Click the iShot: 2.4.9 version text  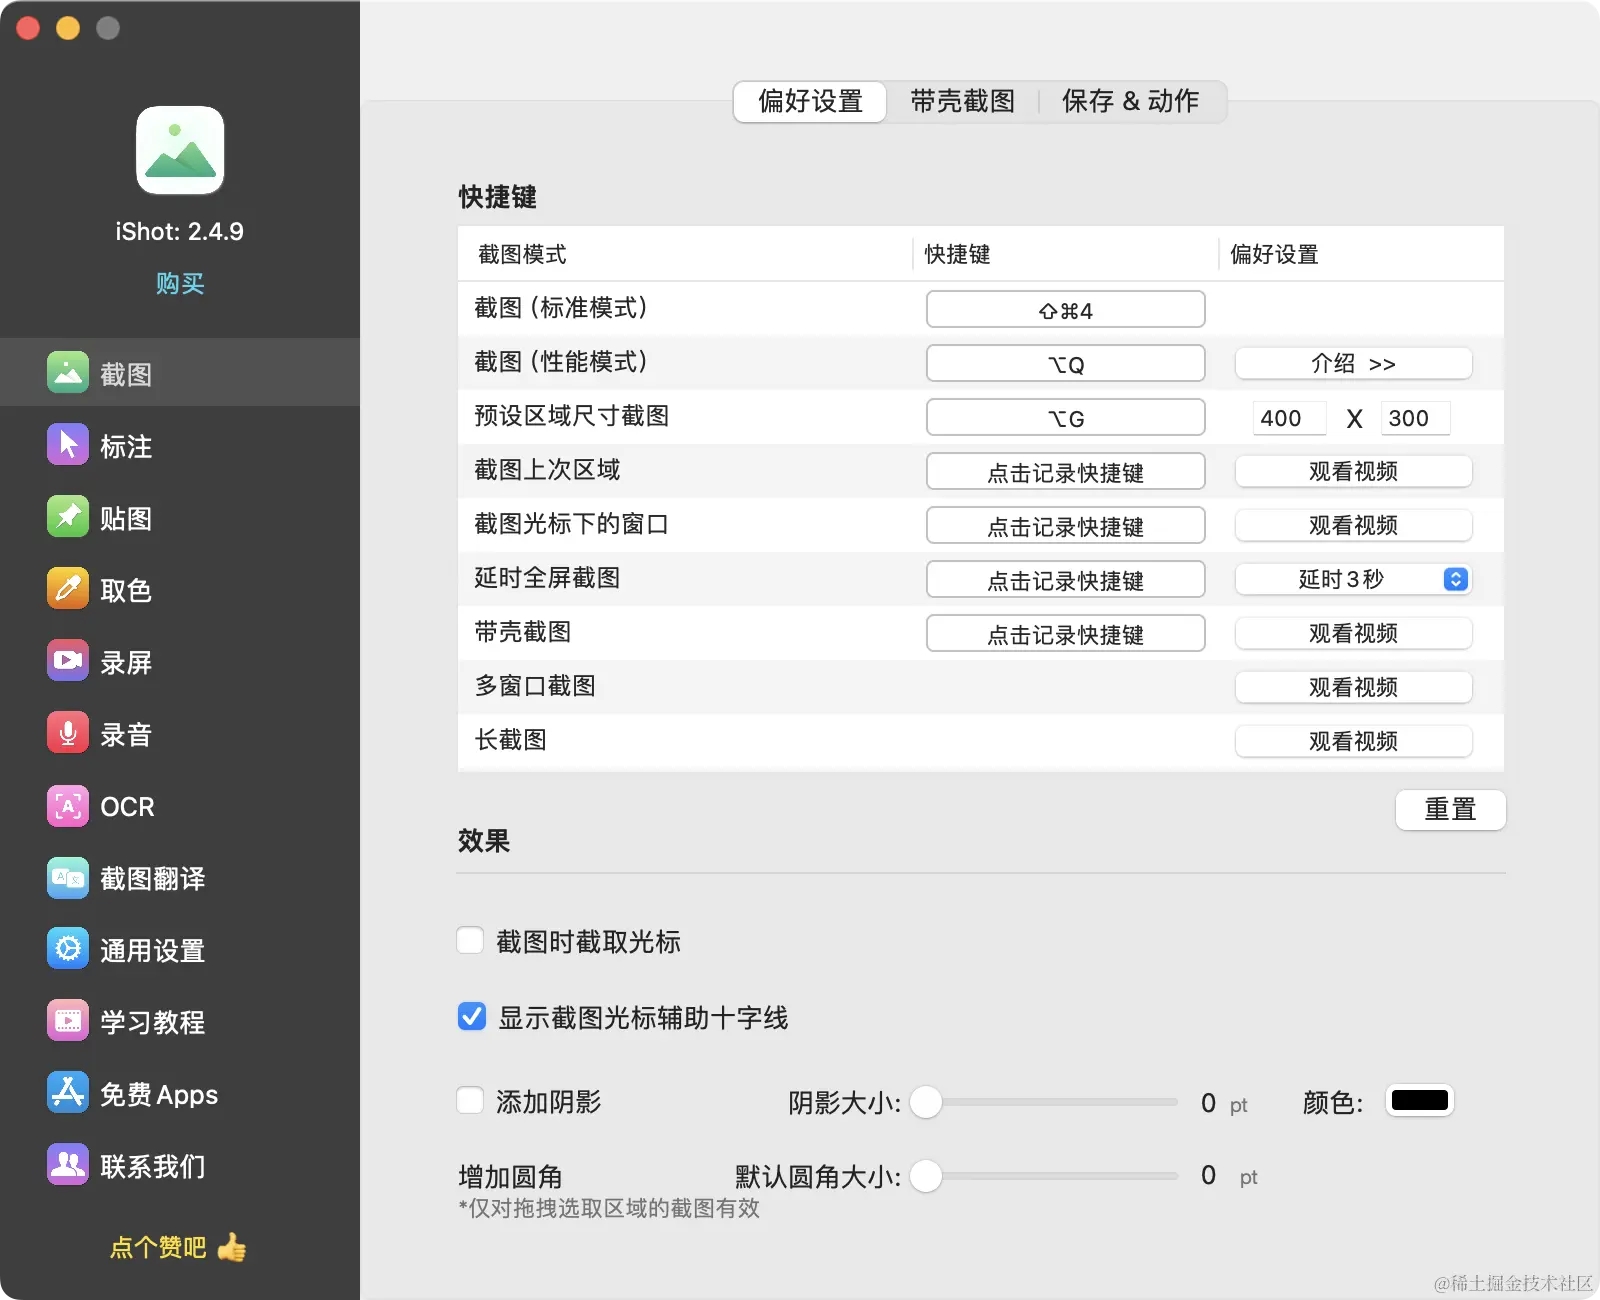click(180, 231)
